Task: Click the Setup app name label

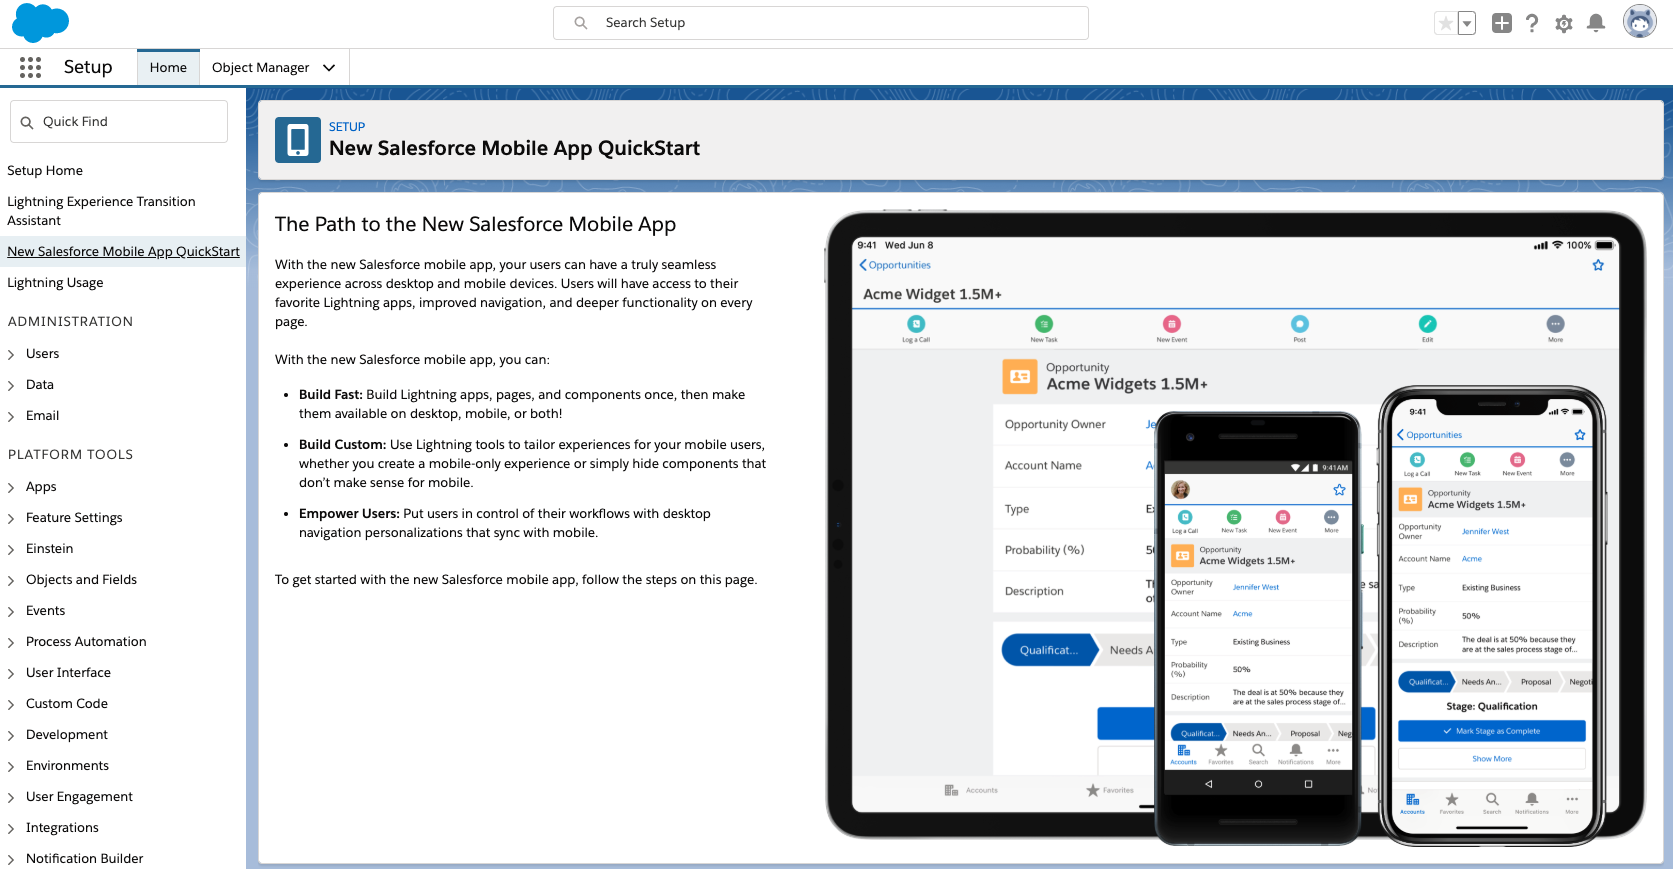Action: [x=88, y=67]
